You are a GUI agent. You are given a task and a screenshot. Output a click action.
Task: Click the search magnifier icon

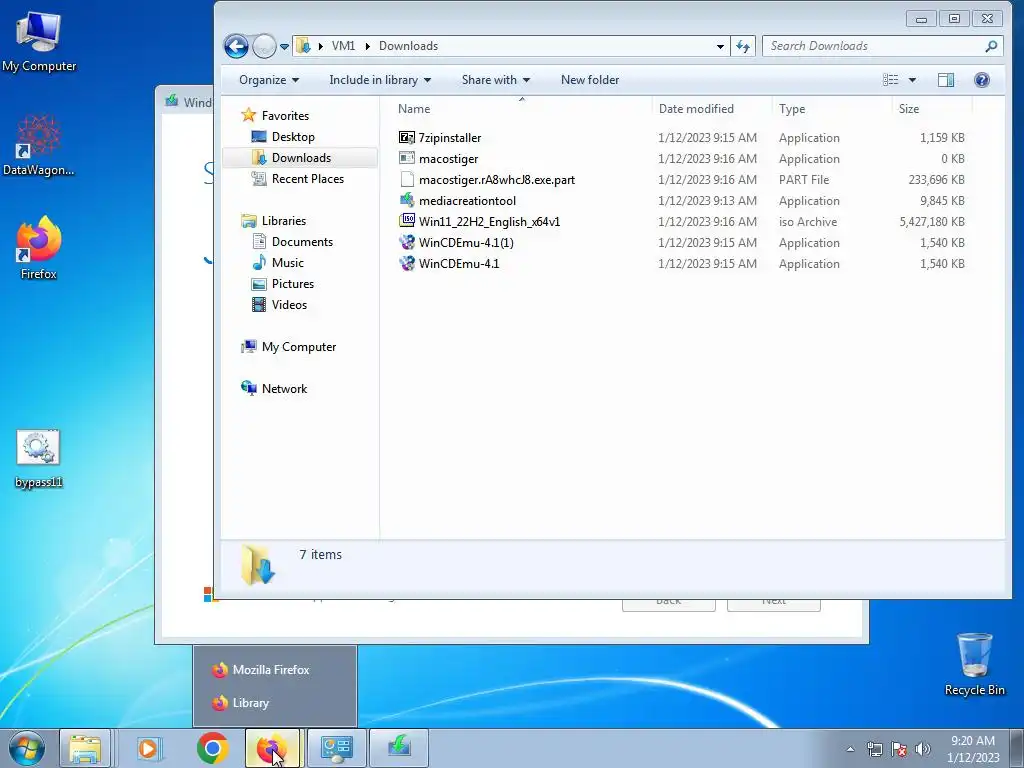pos(991,46)
